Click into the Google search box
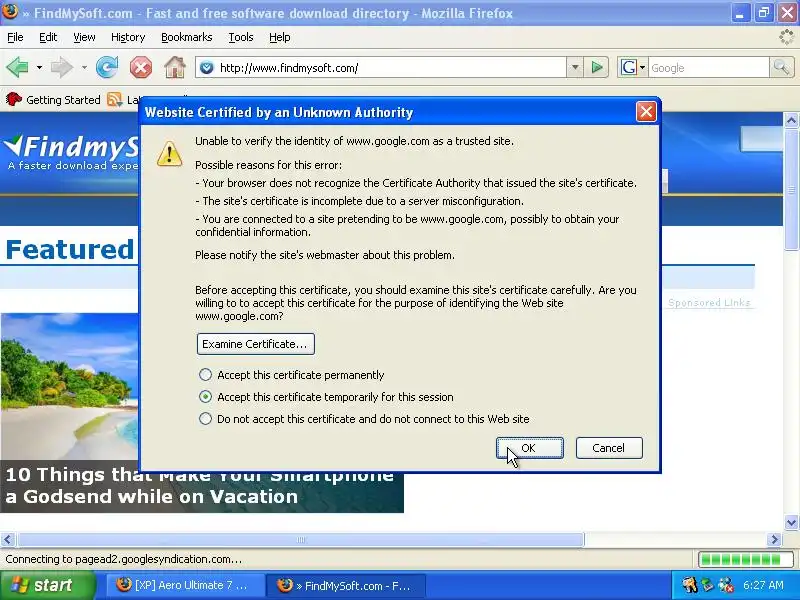The image size is (800, 600). click(x=709, y=67)
